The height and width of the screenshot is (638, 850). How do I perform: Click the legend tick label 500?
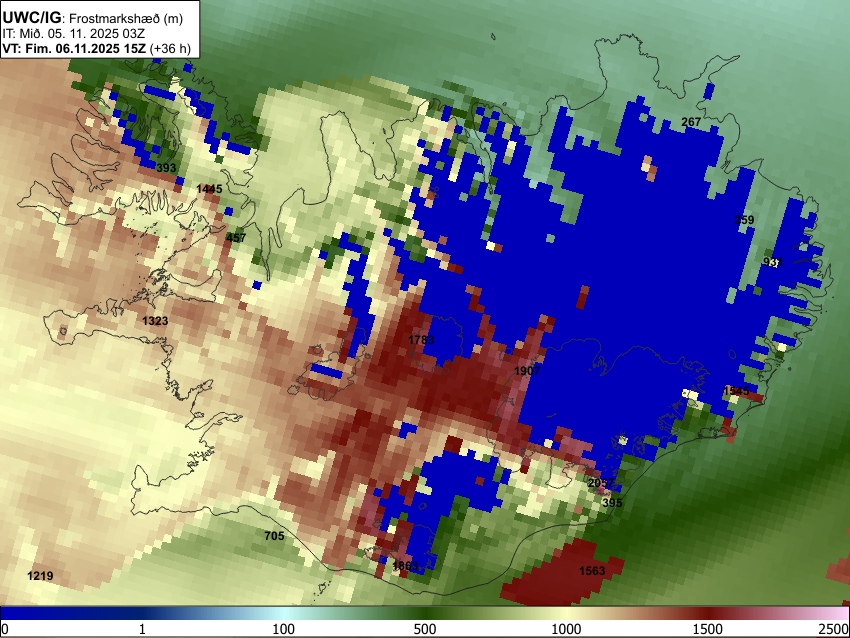click(x=425, y=629)
